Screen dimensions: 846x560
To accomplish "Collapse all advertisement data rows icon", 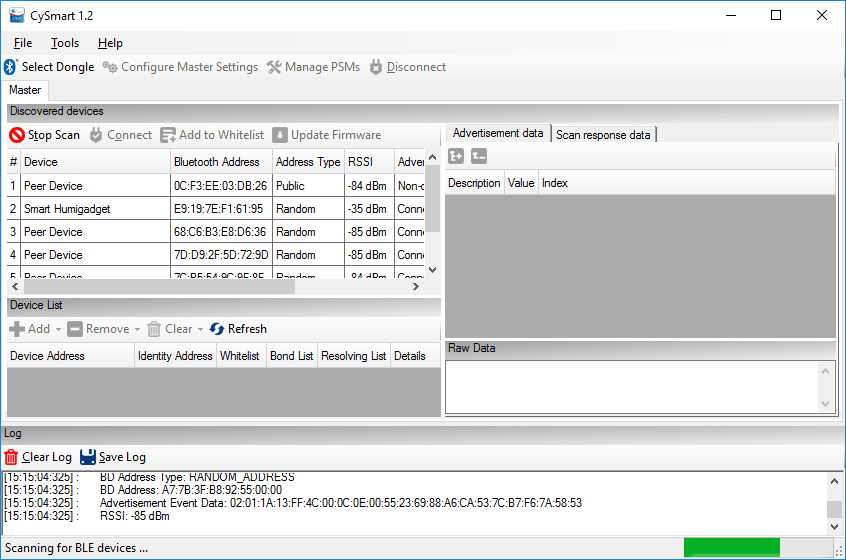I will coord(479,156).
